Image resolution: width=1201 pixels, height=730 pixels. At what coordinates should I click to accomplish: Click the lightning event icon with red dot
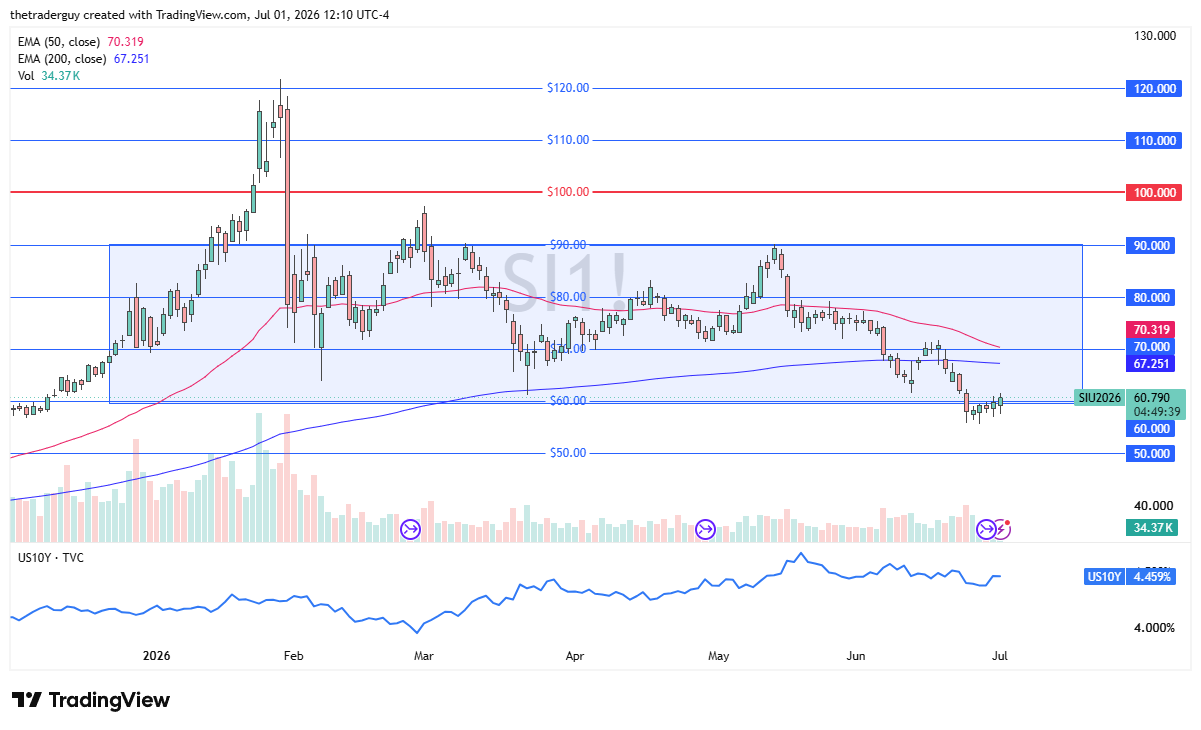tap(1002, 528)
